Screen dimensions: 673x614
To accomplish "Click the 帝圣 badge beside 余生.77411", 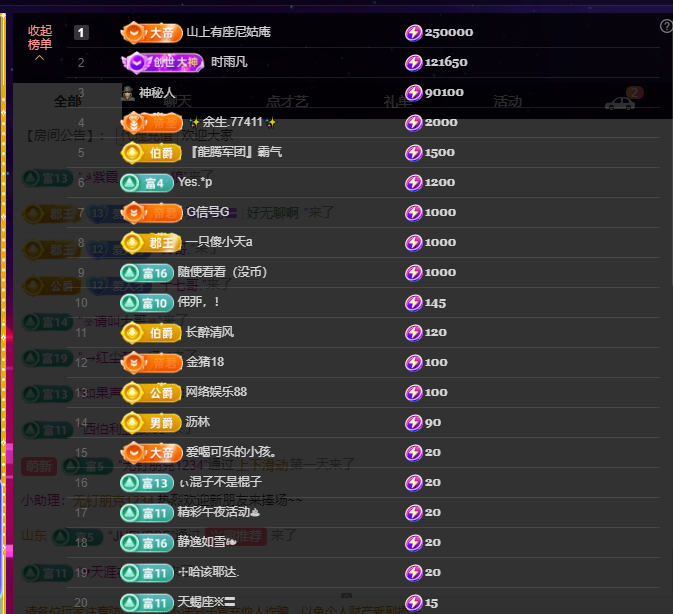I will [x=152, y=123].
